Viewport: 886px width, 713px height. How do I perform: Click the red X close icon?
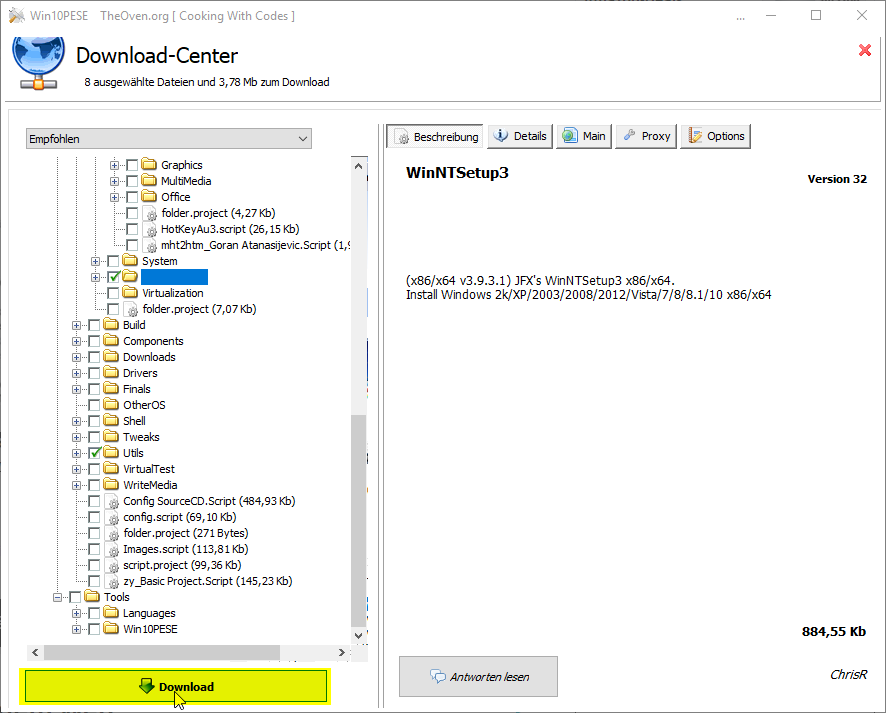tap(865, 50)
